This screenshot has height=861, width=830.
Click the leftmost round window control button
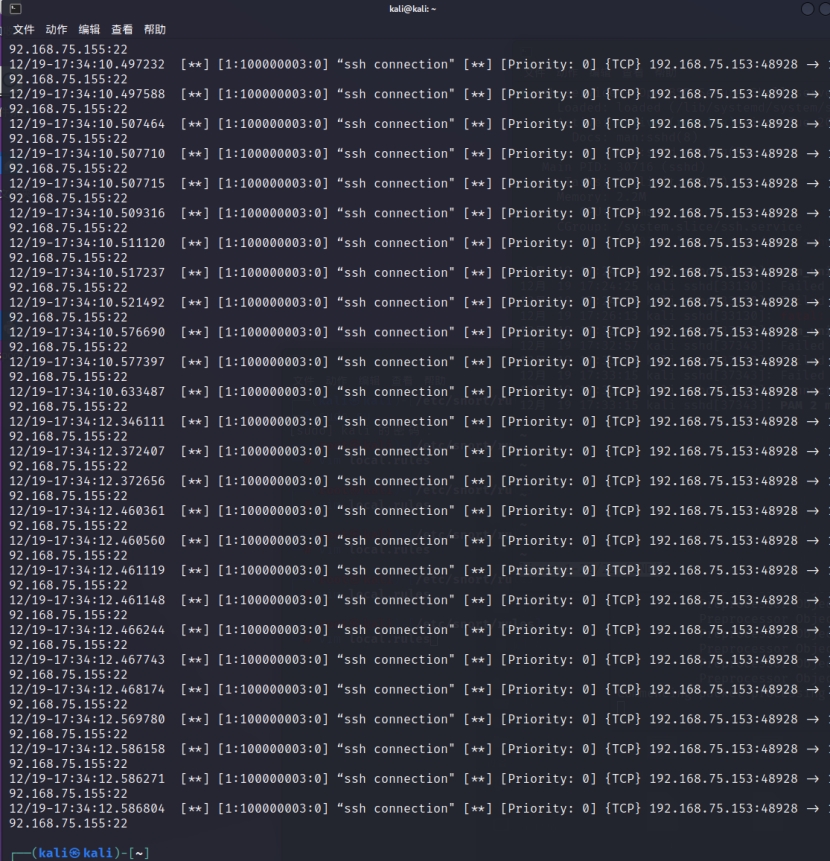coord(808,9)
